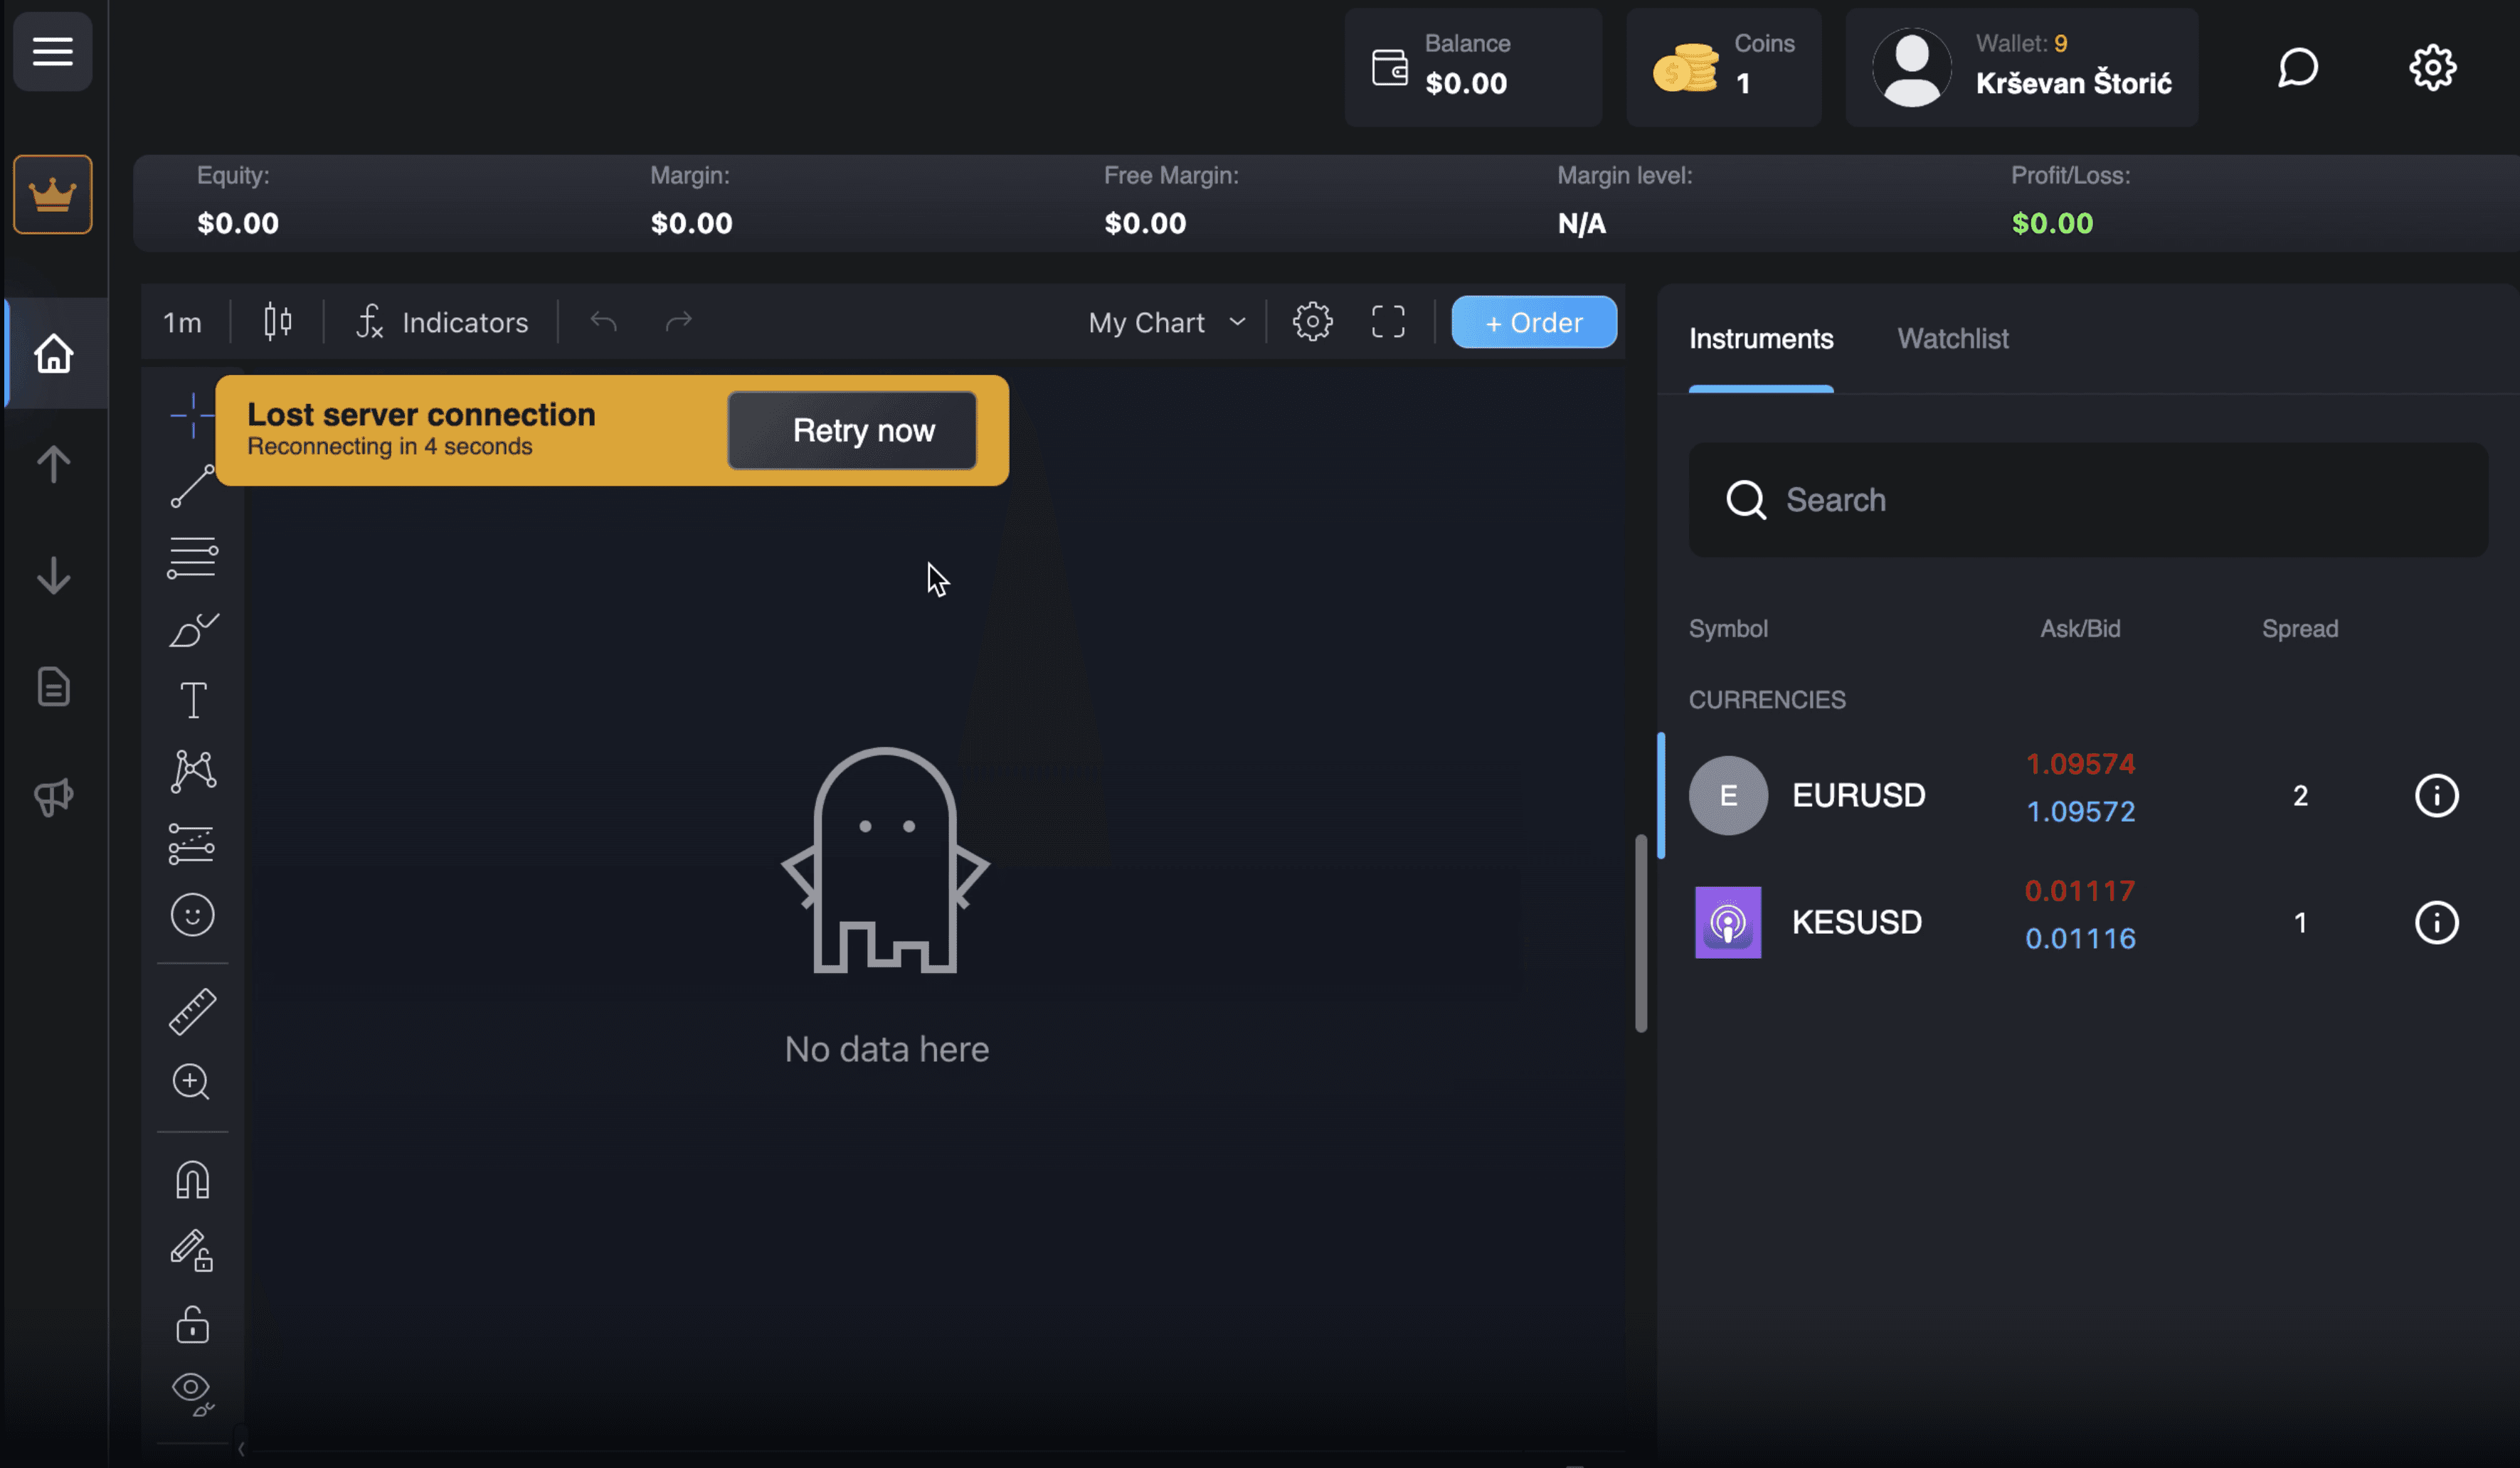Click the Retry now button
The image size is (2520, 1468).
pos(852,430)
